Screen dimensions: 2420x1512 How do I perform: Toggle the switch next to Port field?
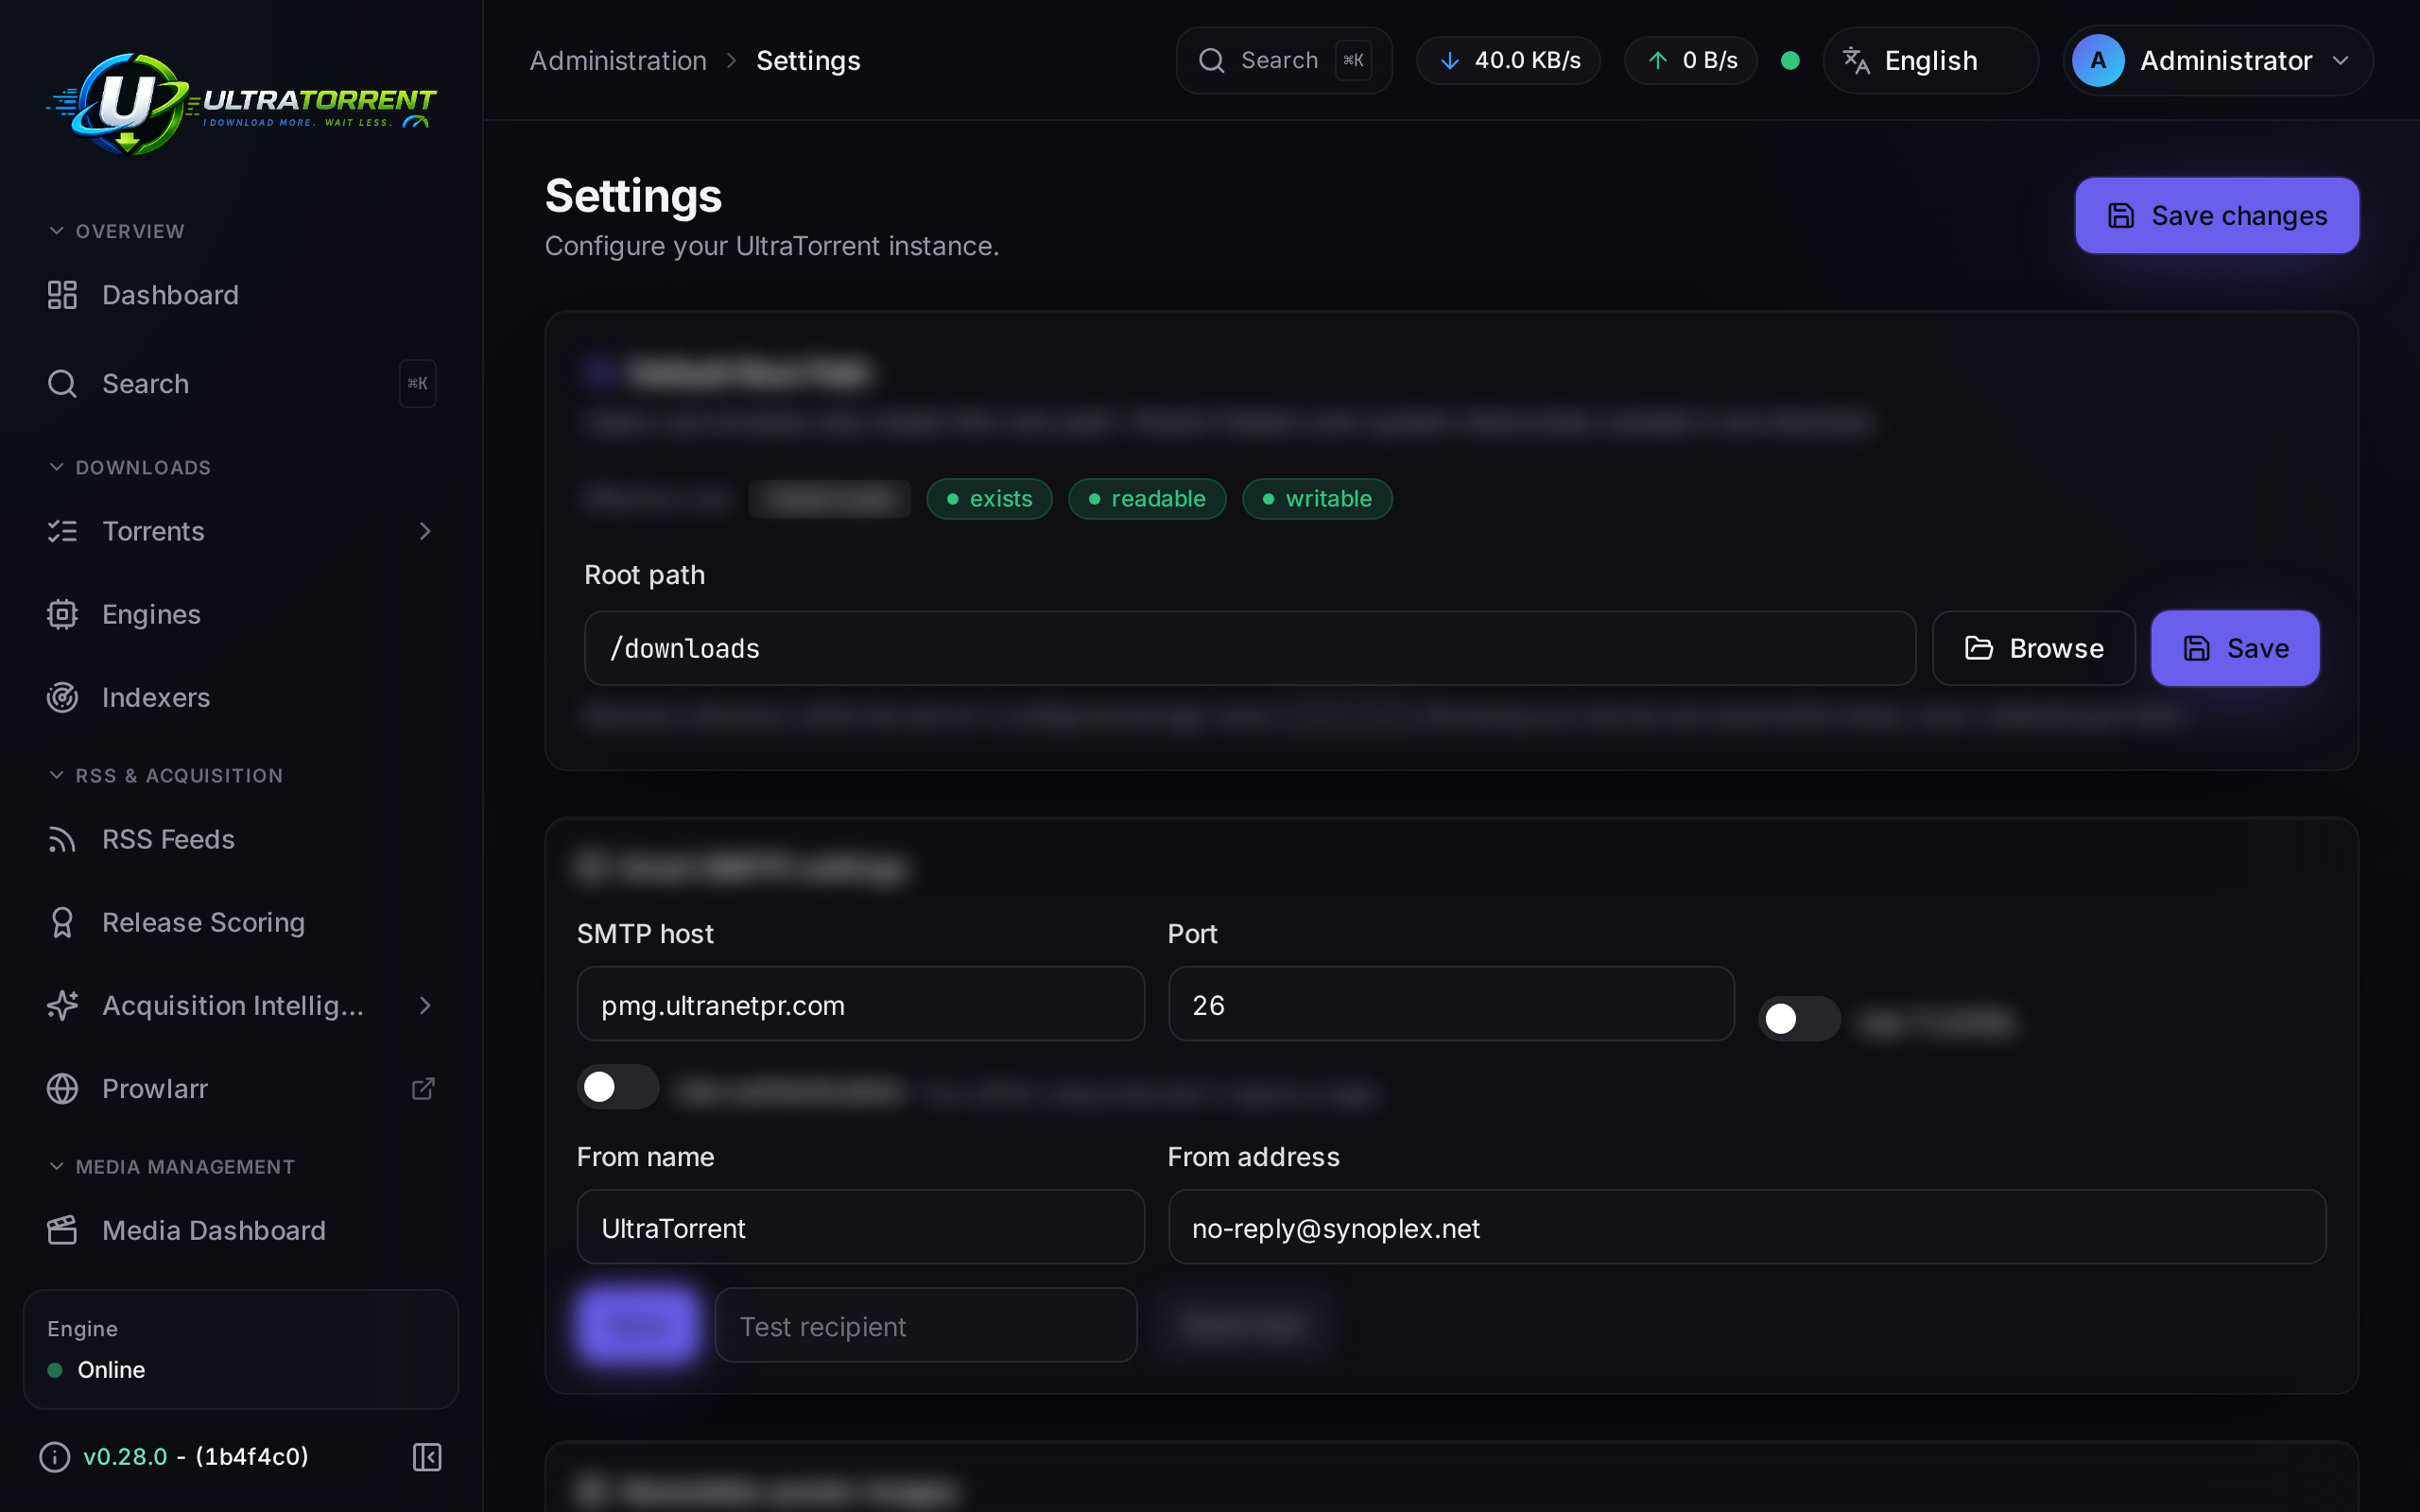(x=1799, y=1019)
